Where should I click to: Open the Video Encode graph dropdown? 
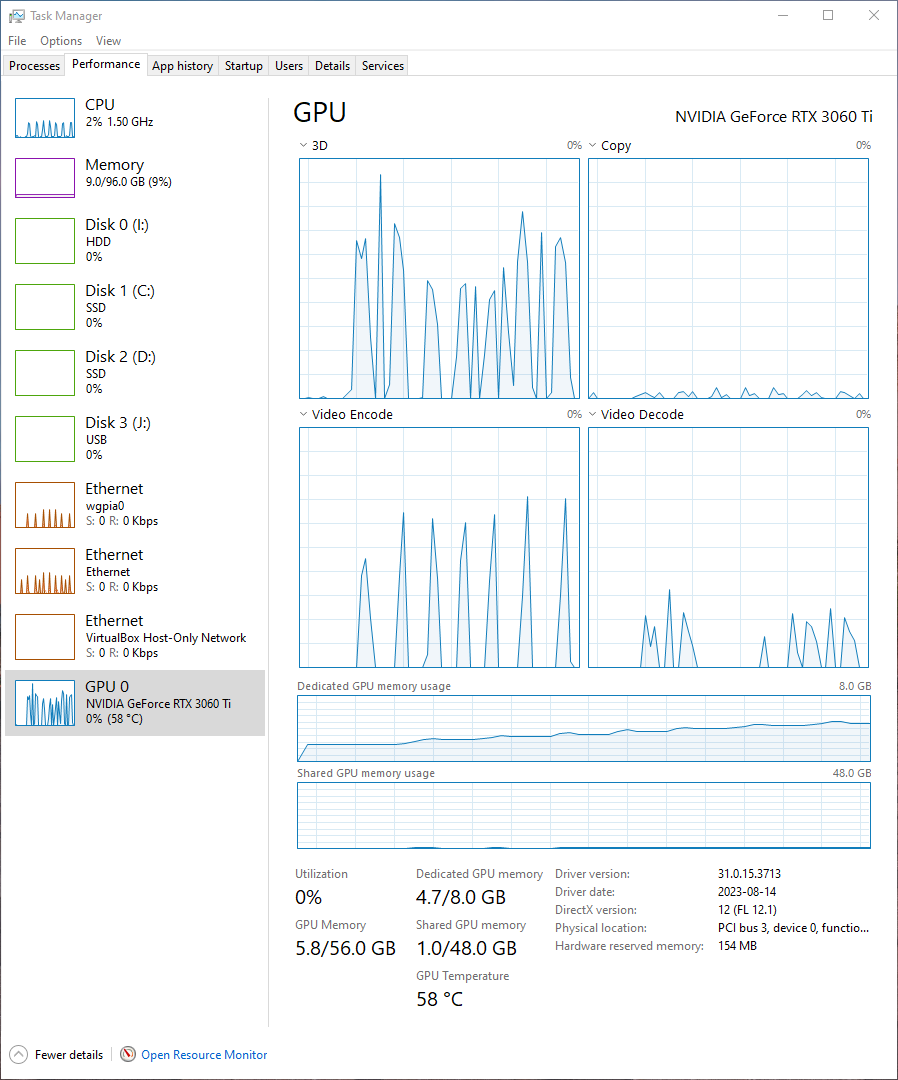[304, 414]
